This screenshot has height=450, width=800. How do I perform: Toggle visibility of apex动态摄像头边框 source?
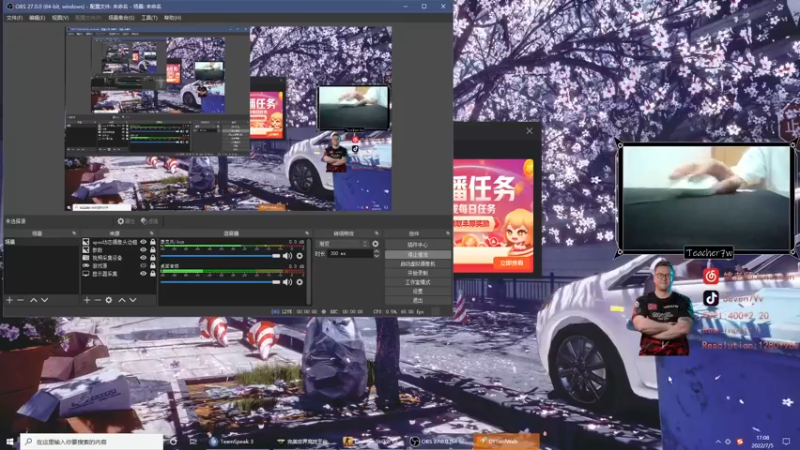(x=143, y=242)
